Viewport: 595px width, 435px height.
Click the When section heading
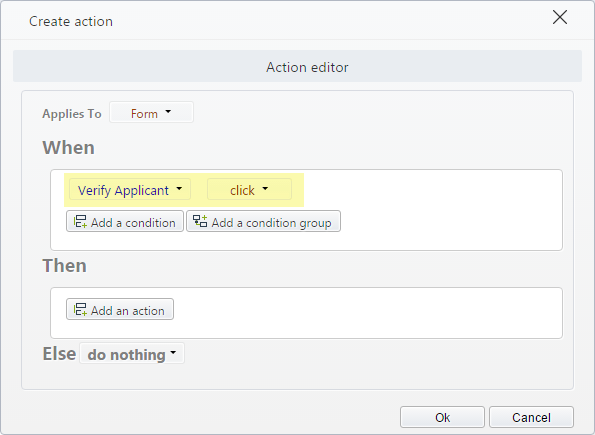click(68, 147)
